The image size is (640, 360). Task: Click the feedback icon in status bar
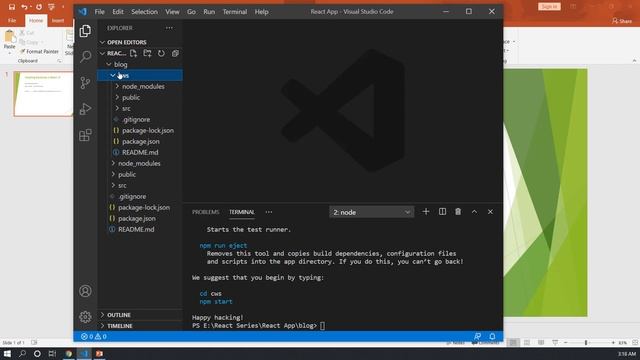pyautogui.click(x=477, y=336)
